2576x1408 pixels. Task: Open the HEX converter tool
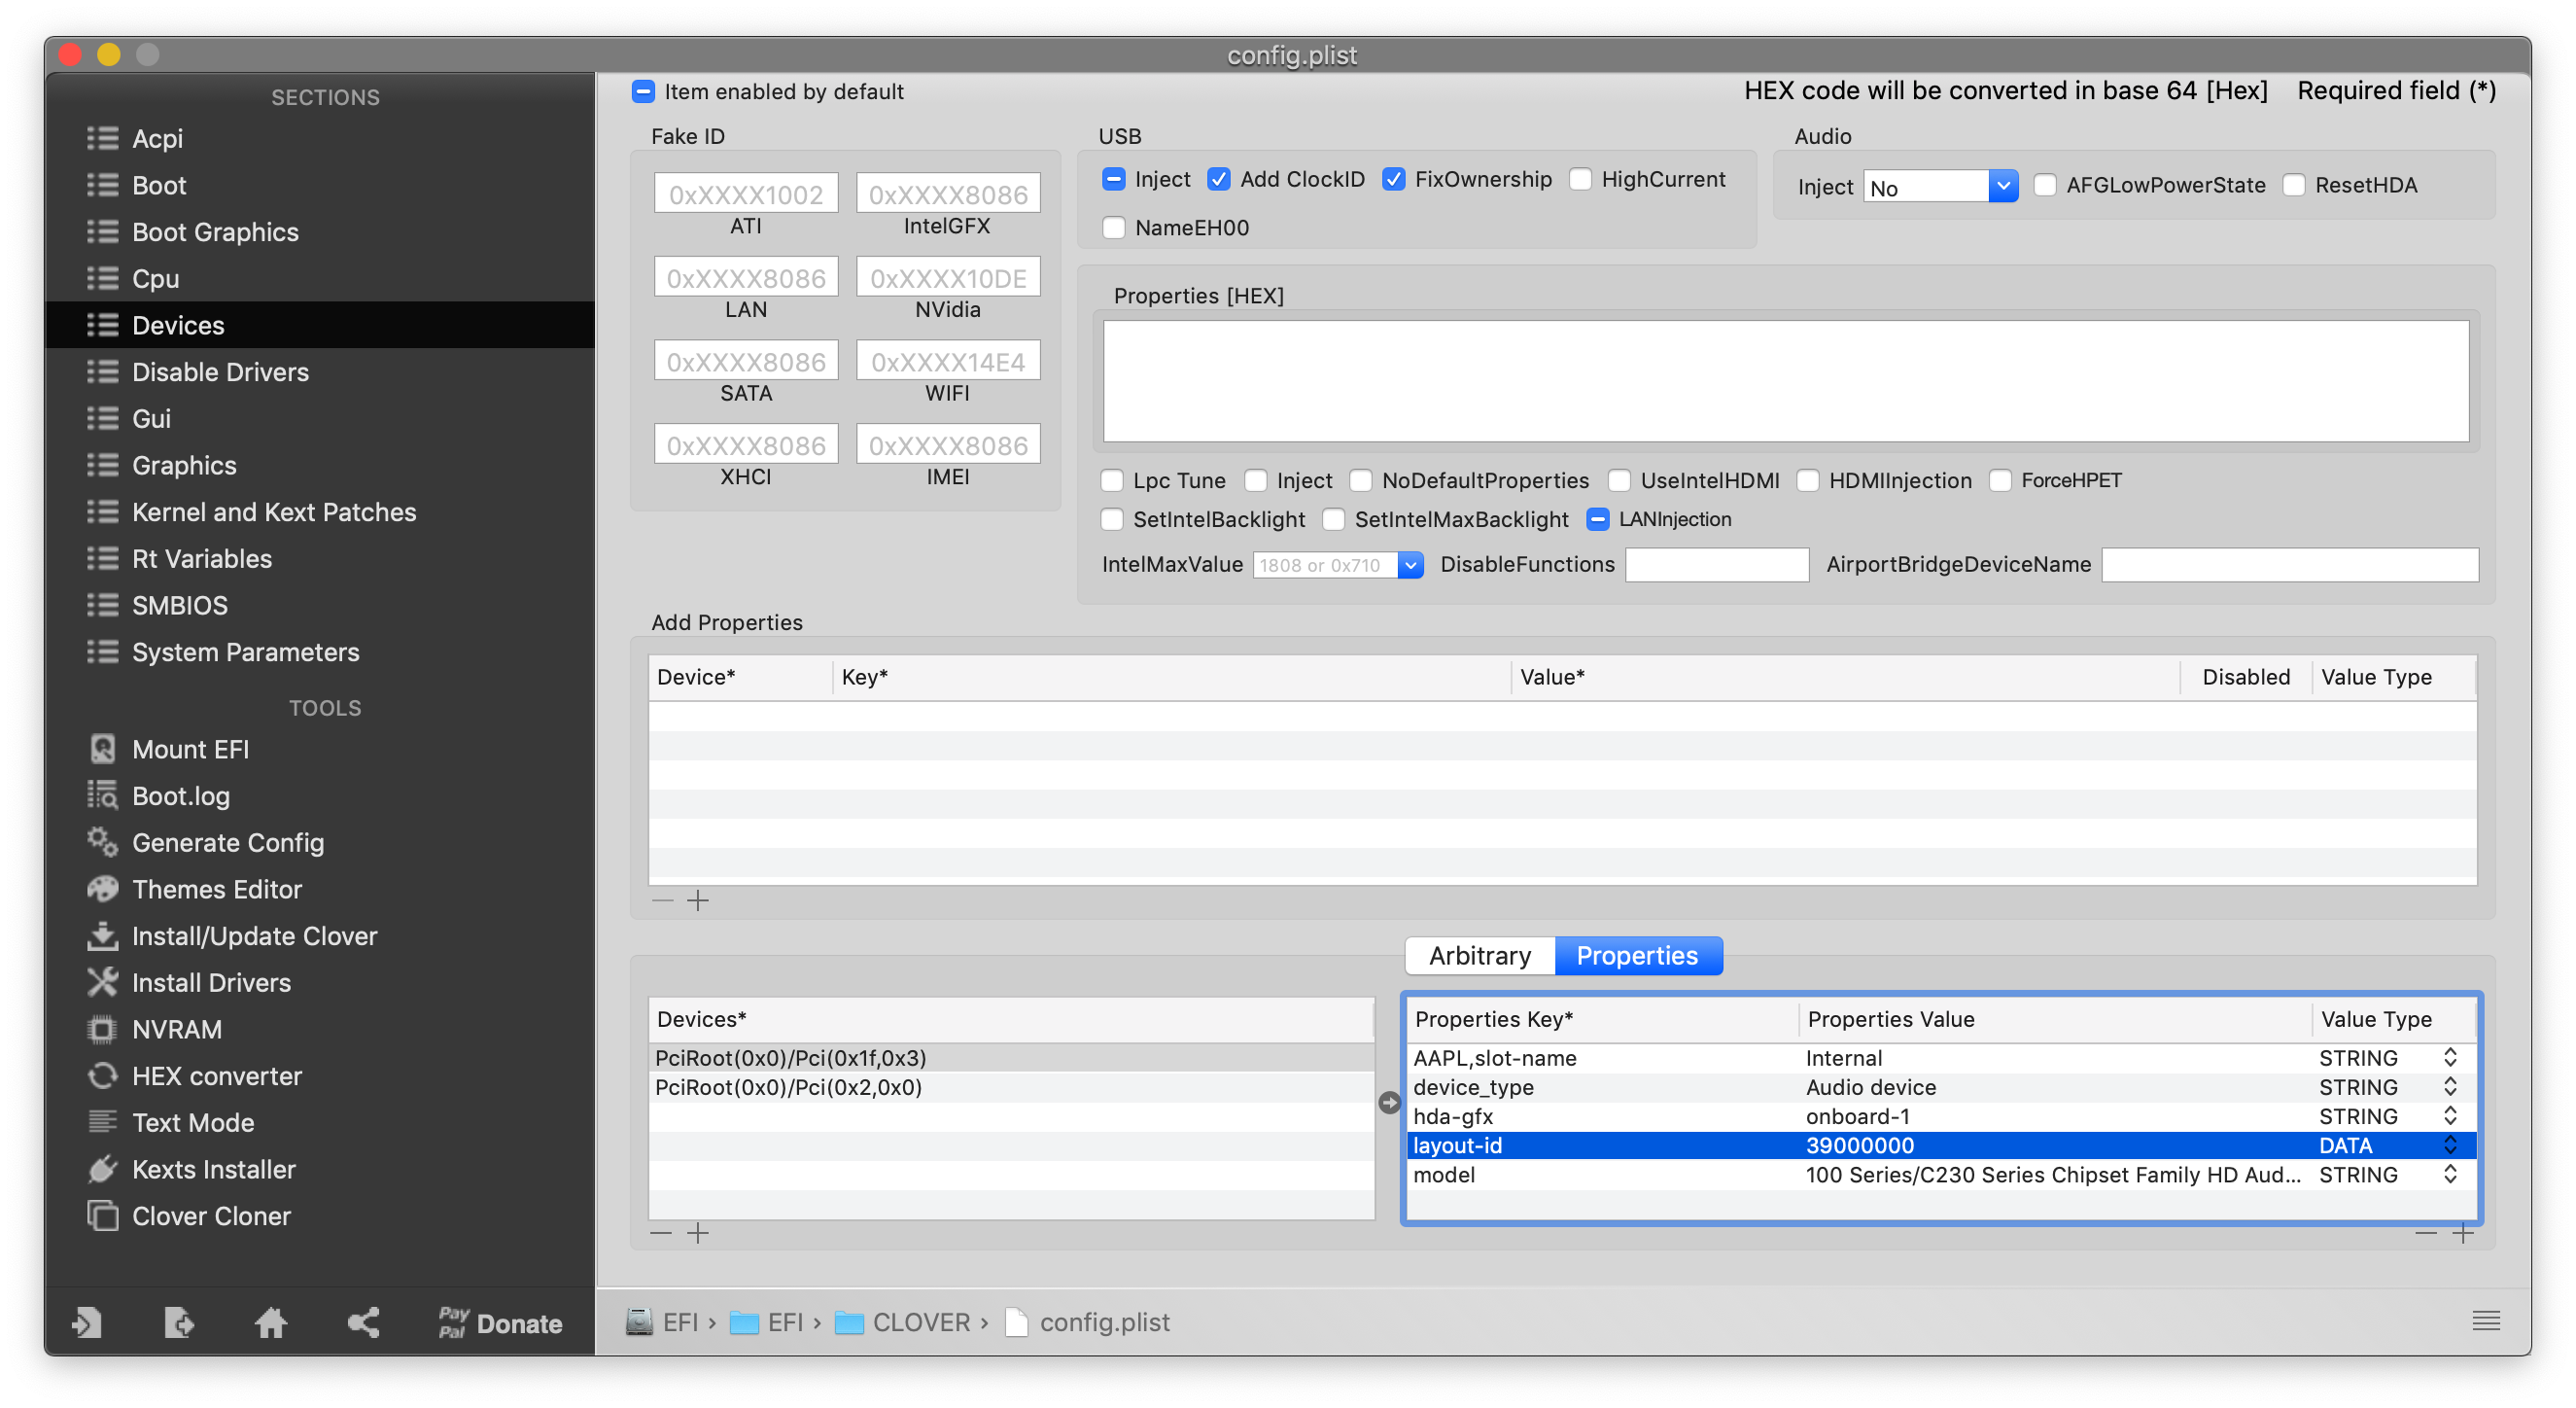click(x=216, y=1076)
